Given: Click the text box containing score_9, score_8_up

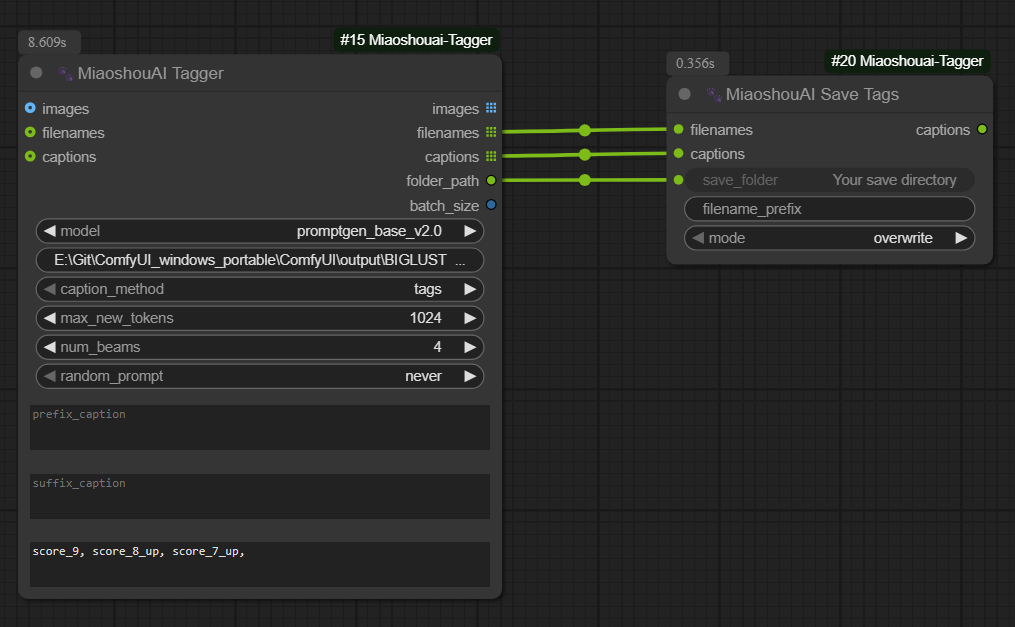Looking at the screenshot, I should click(260, 564).
